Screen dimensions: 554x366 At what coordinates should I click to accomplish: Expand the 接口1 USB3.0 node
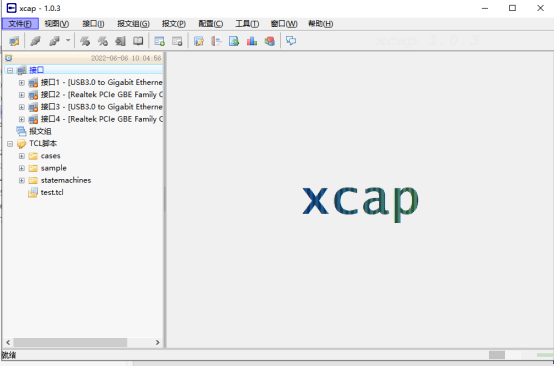click(x=22, y=83)
